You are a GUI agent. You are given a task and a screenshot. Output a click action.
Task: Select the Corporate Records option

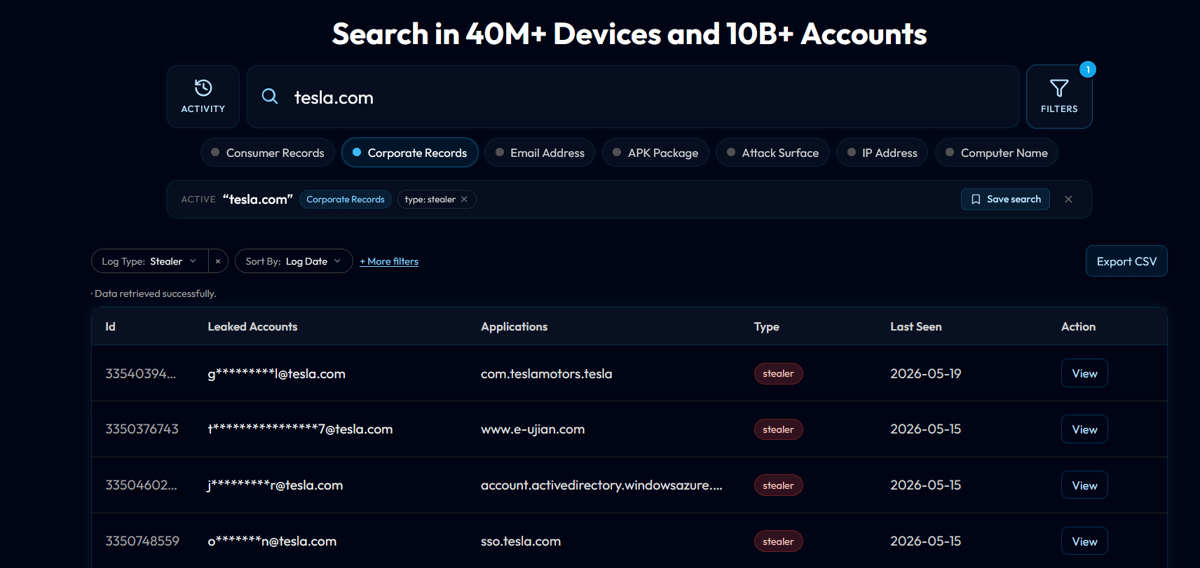click(x=410, y=153)
